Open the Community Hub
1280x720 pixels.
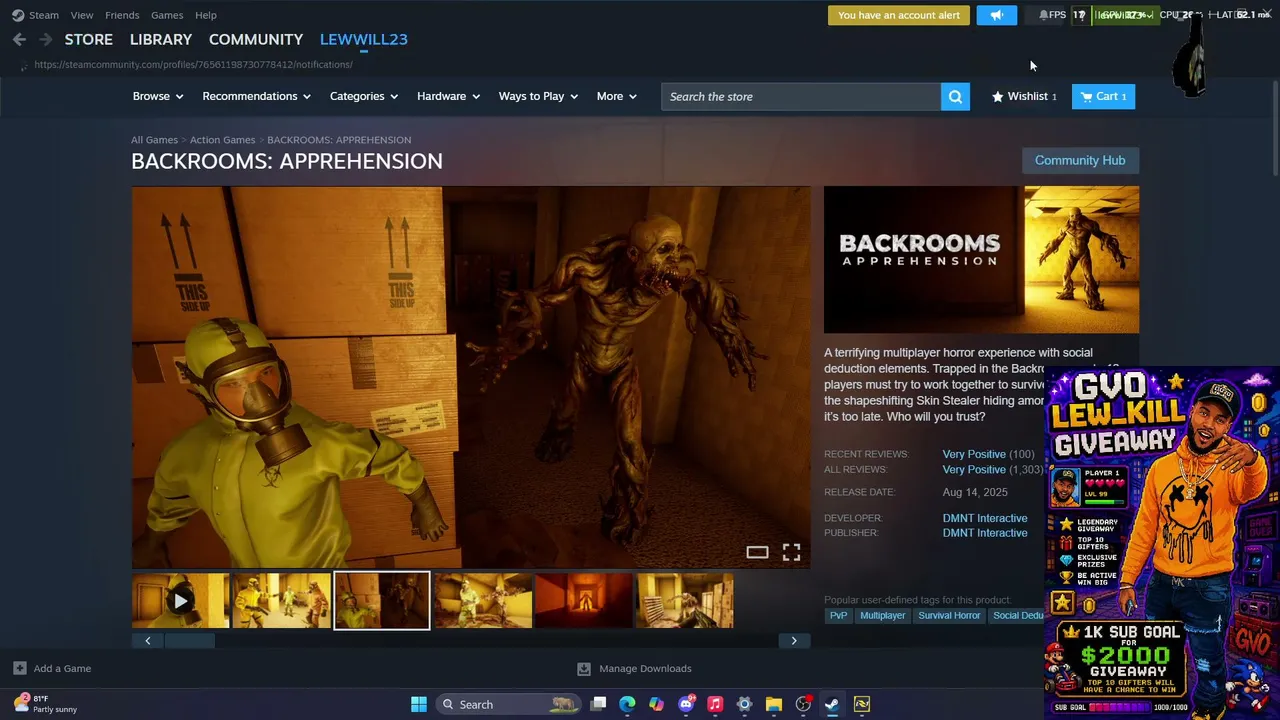[x=1080, y=160]
